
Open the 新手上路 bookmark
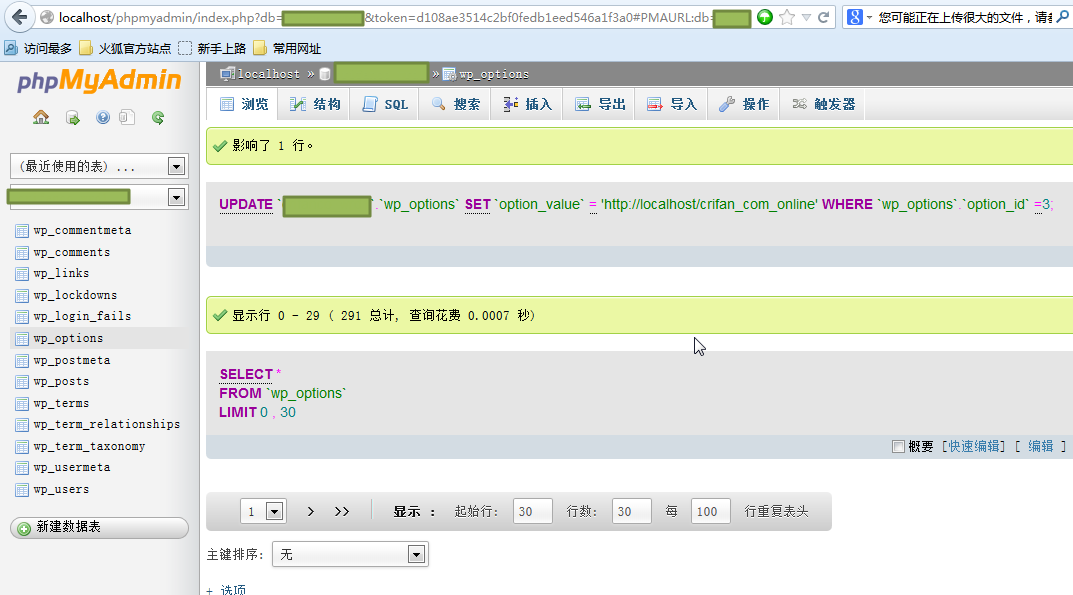212,48
